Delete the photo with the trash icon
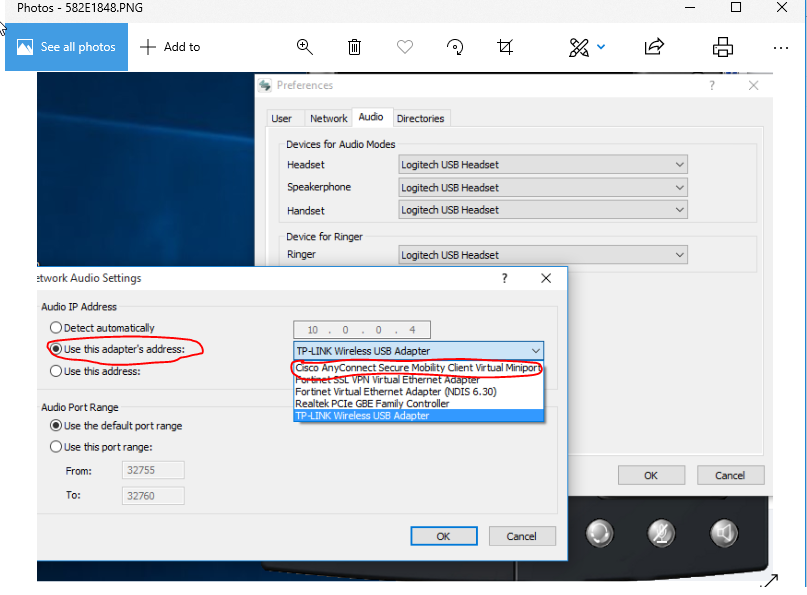807x595 pixels. 354,47
